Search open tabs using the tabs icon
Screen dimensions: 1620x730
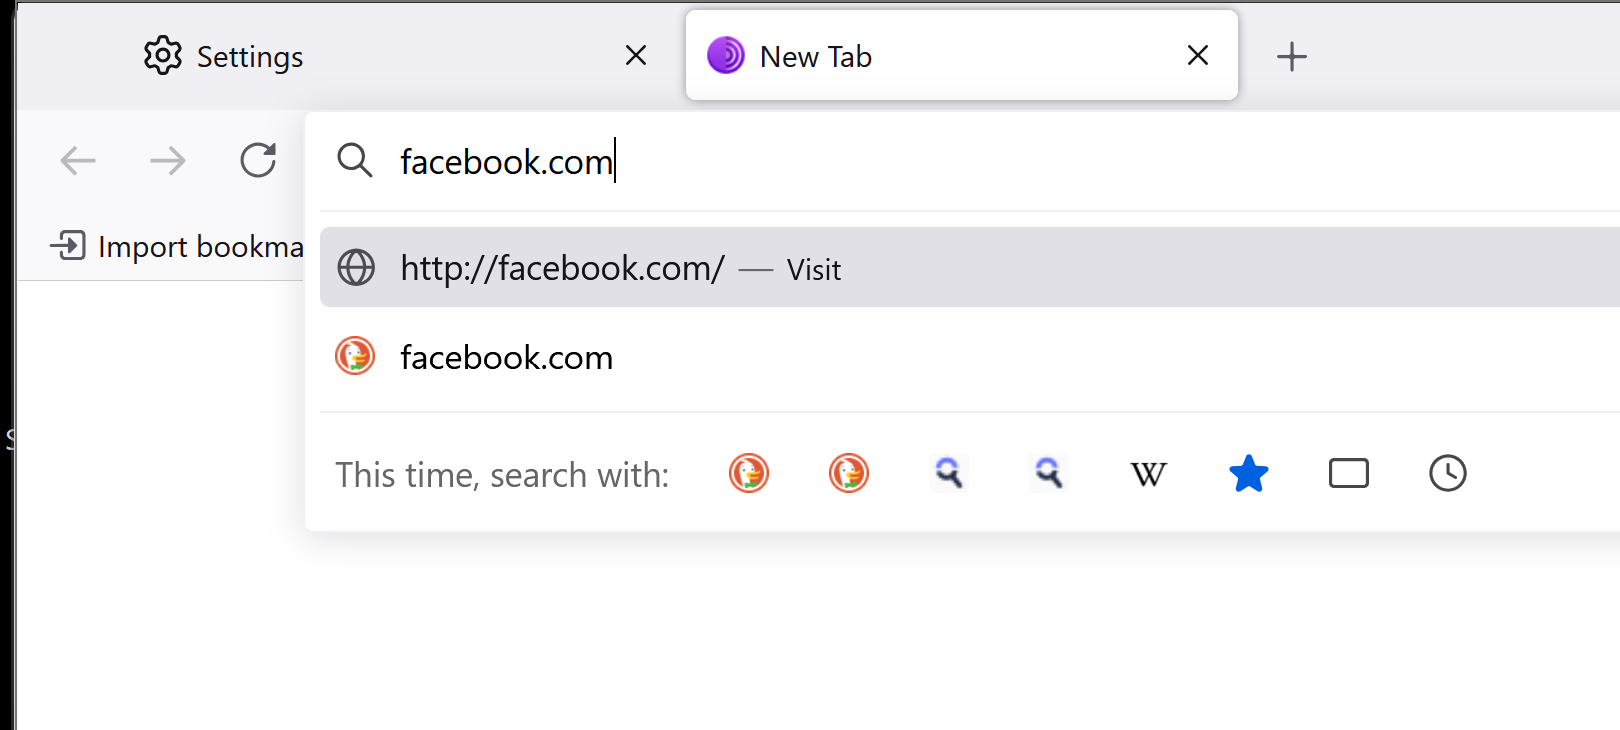1348,474
